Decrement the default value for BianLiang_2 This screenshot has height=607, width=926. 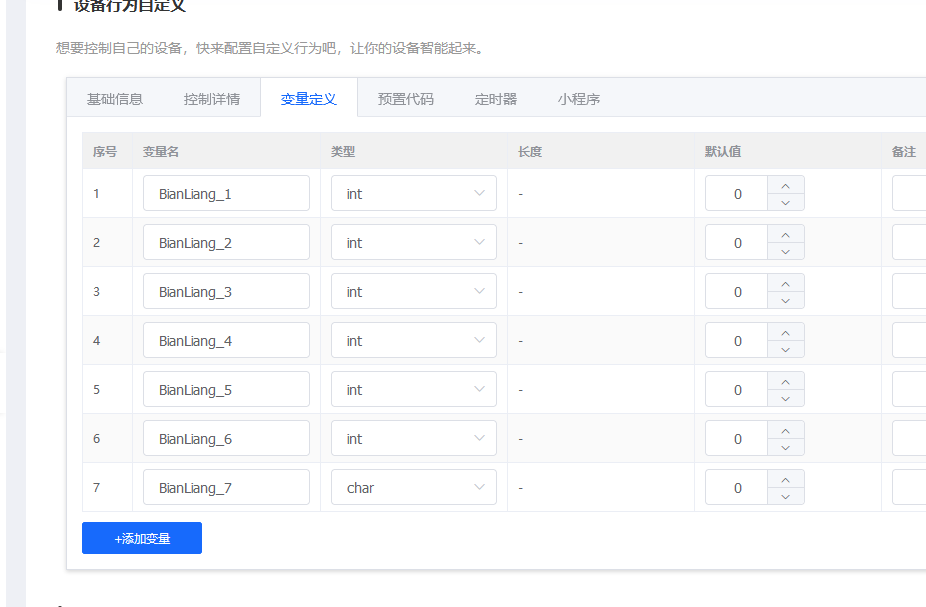pyautogui.click(x=786, y=250)
